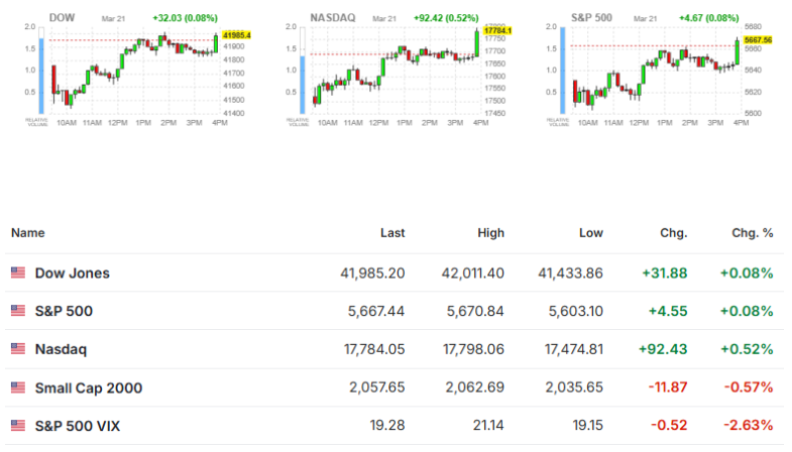Open the Dow Jones index link
The width and height of the screenshot is (792, 452).
[72, 273]
